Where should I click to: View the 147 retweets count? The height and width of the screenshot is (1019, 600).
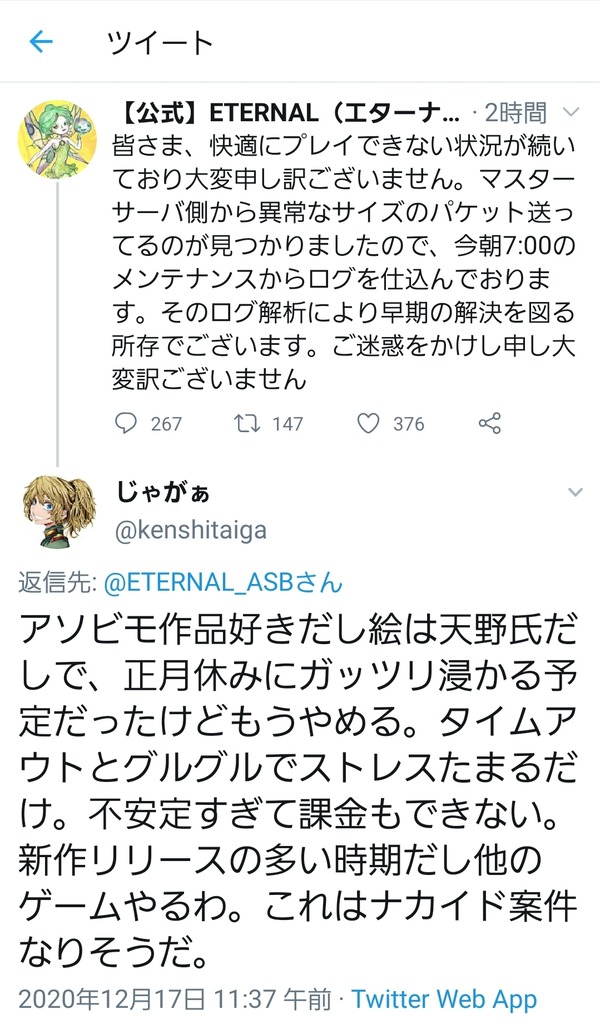click(288, 424)
